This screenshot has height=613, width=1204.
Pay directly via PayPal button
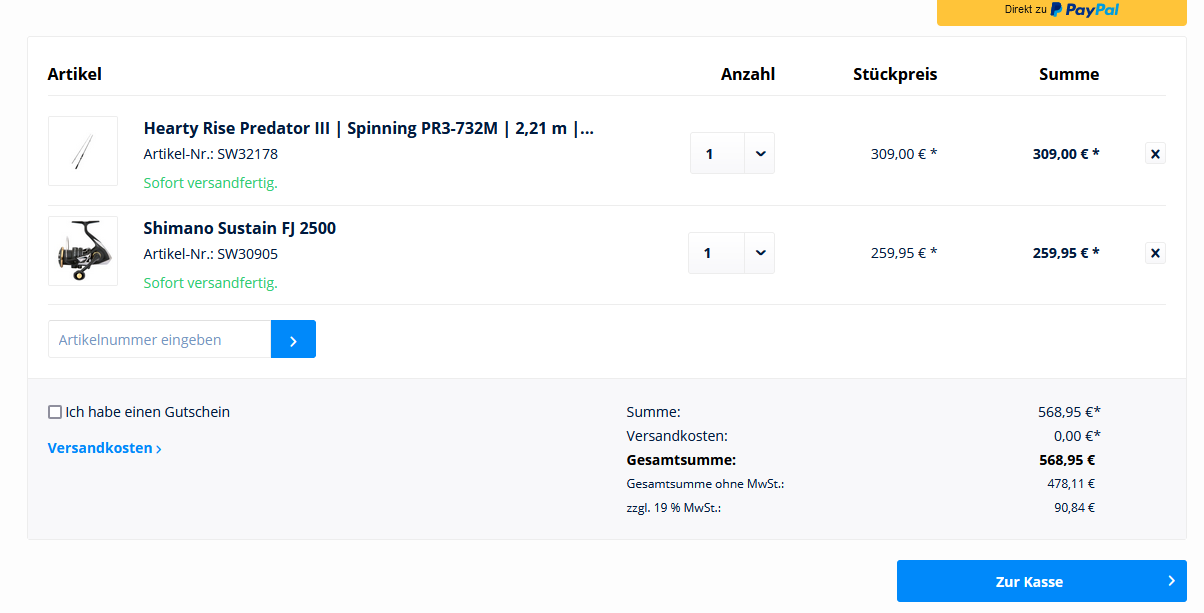(1061, 10)
